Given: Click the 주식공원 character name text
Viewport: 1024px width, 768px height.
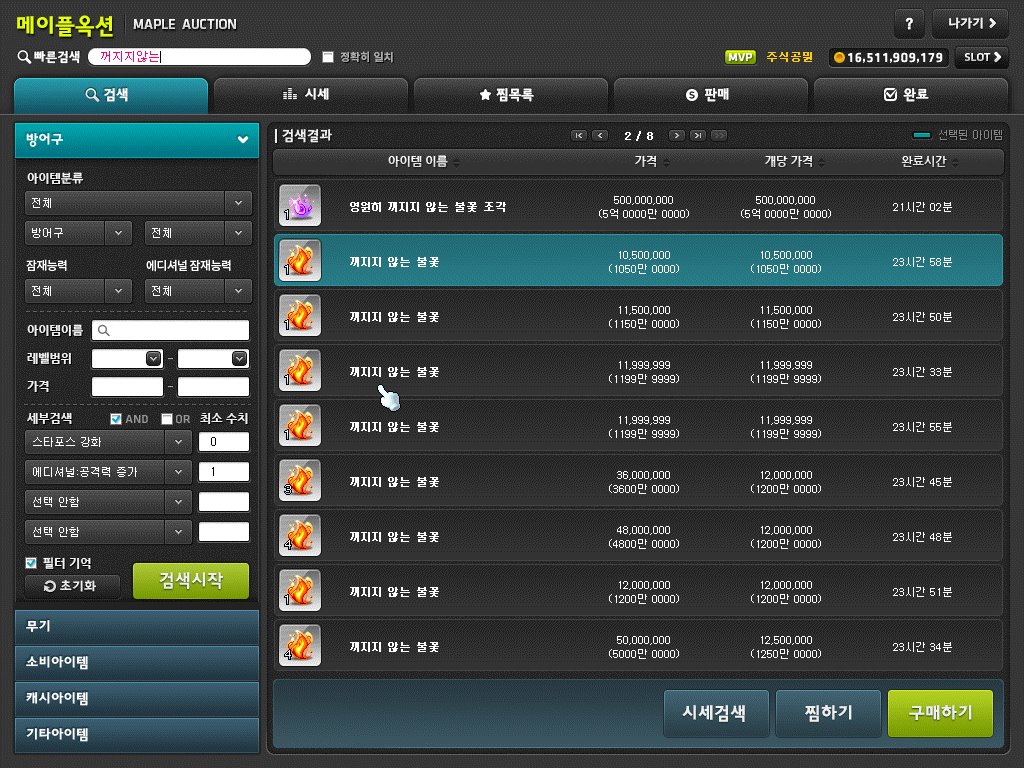Looking at the screenshot, I should pyautogui.click(x=789, y=57).
